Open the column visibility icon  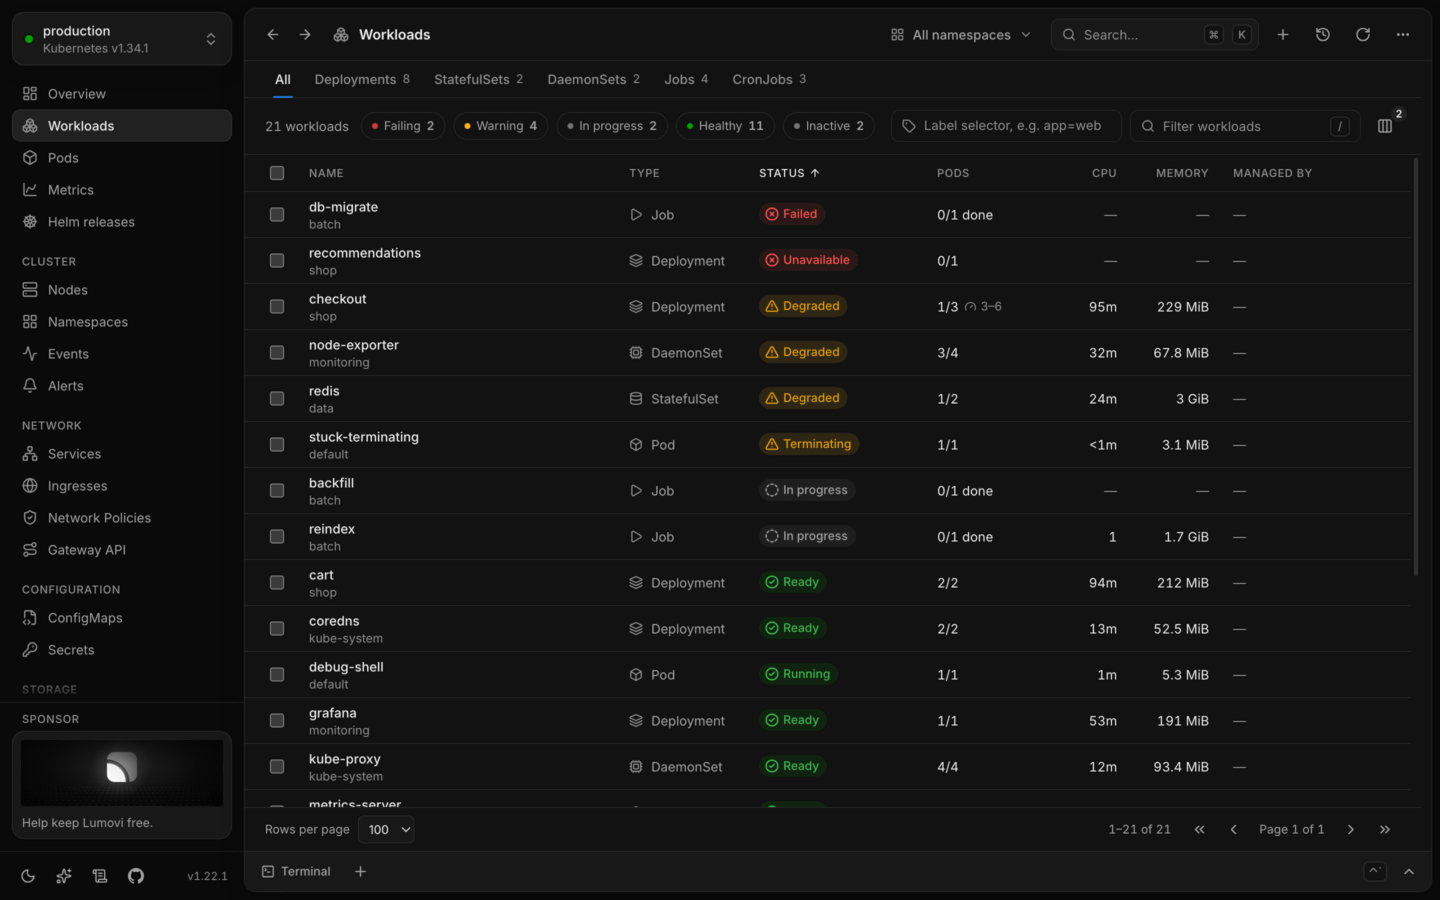click(x=1385, y=126)
